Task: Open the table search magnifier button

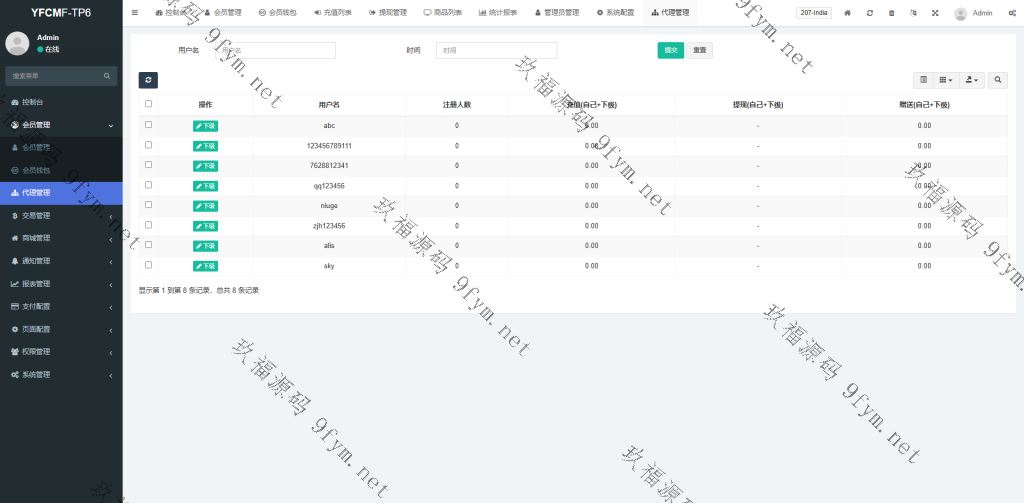Action: tap(997, 80)
